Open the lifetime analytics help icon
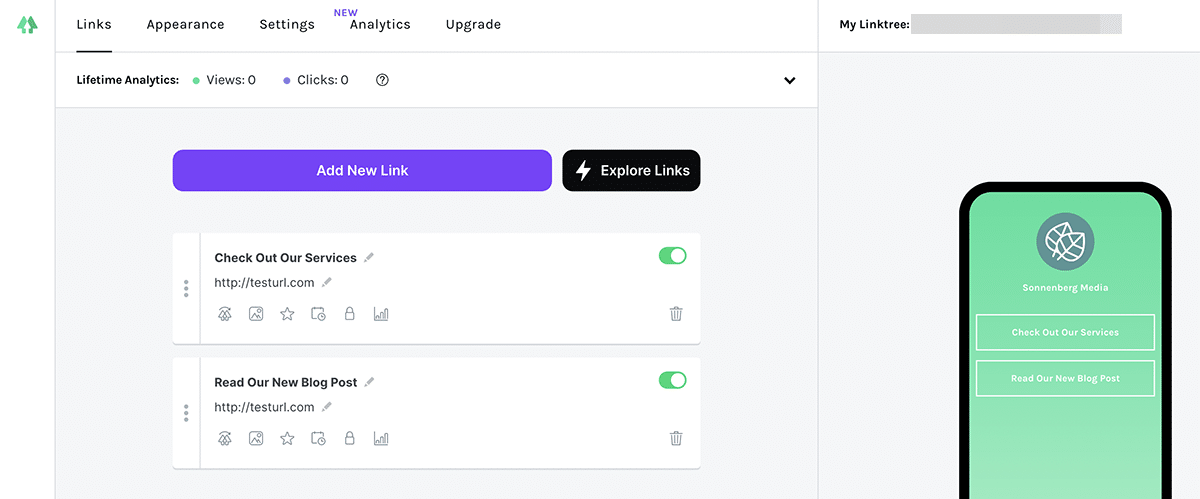Image resolution: width=1200 pixels, height=499 pixels. (382, 80)
